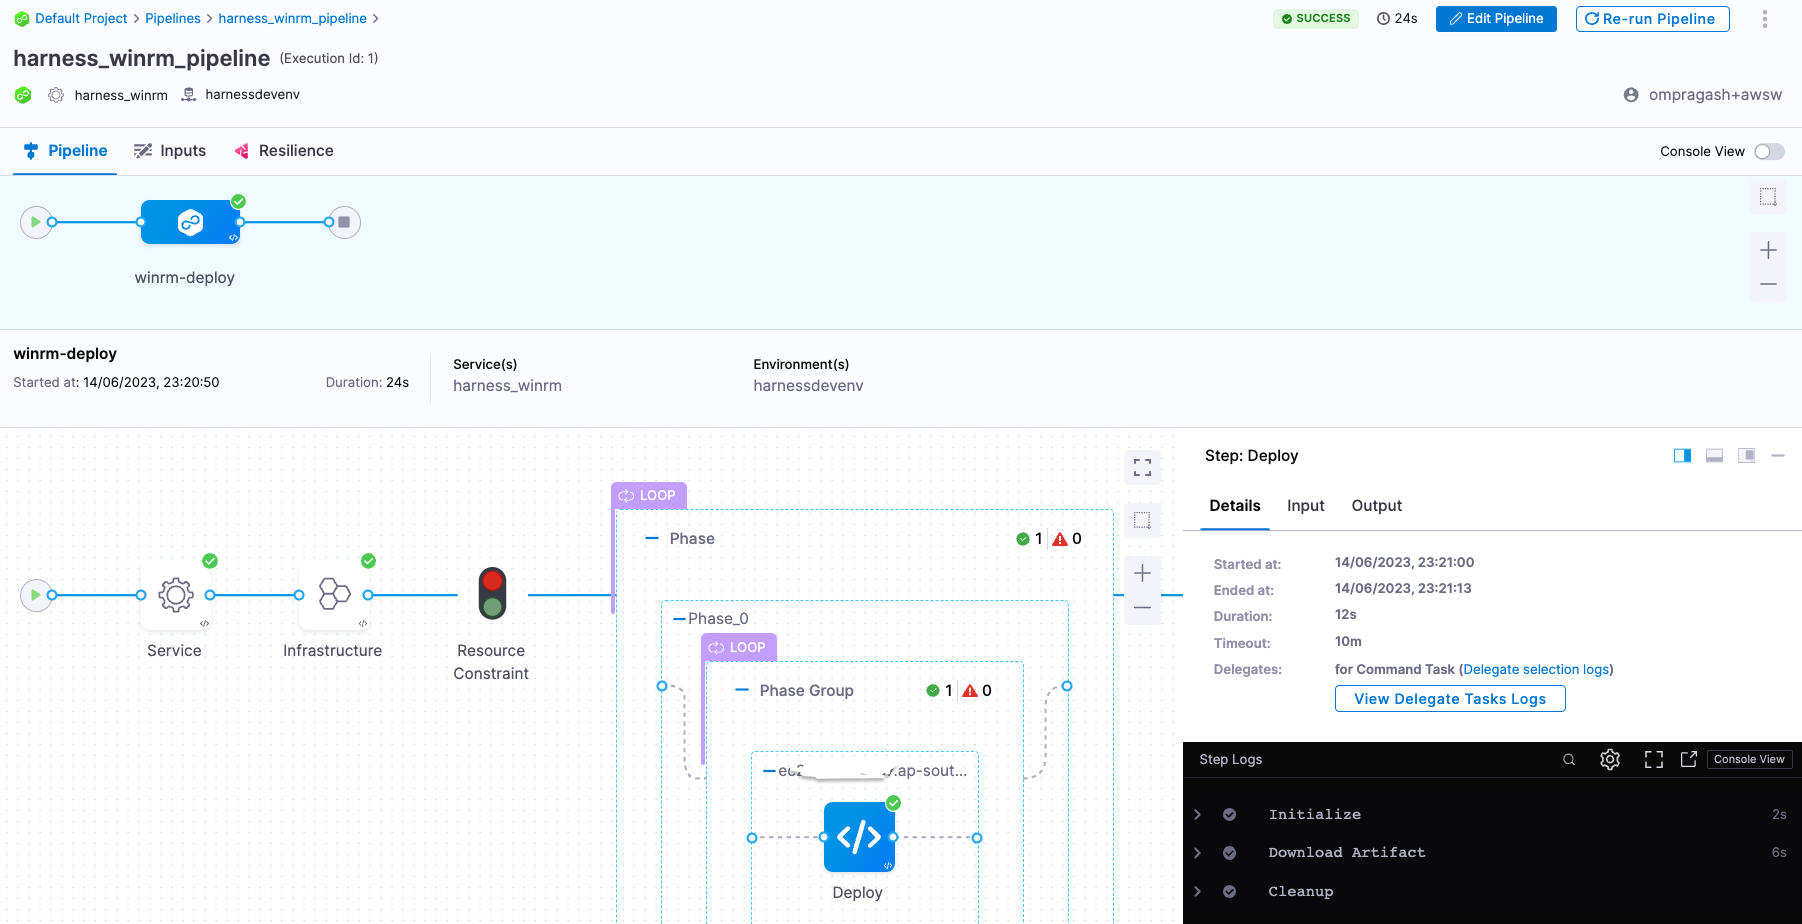Click the Re-run Pipeline button
Viewport: 1802px width, 924px height.
pyautogui.click(x=1652, y=19)
